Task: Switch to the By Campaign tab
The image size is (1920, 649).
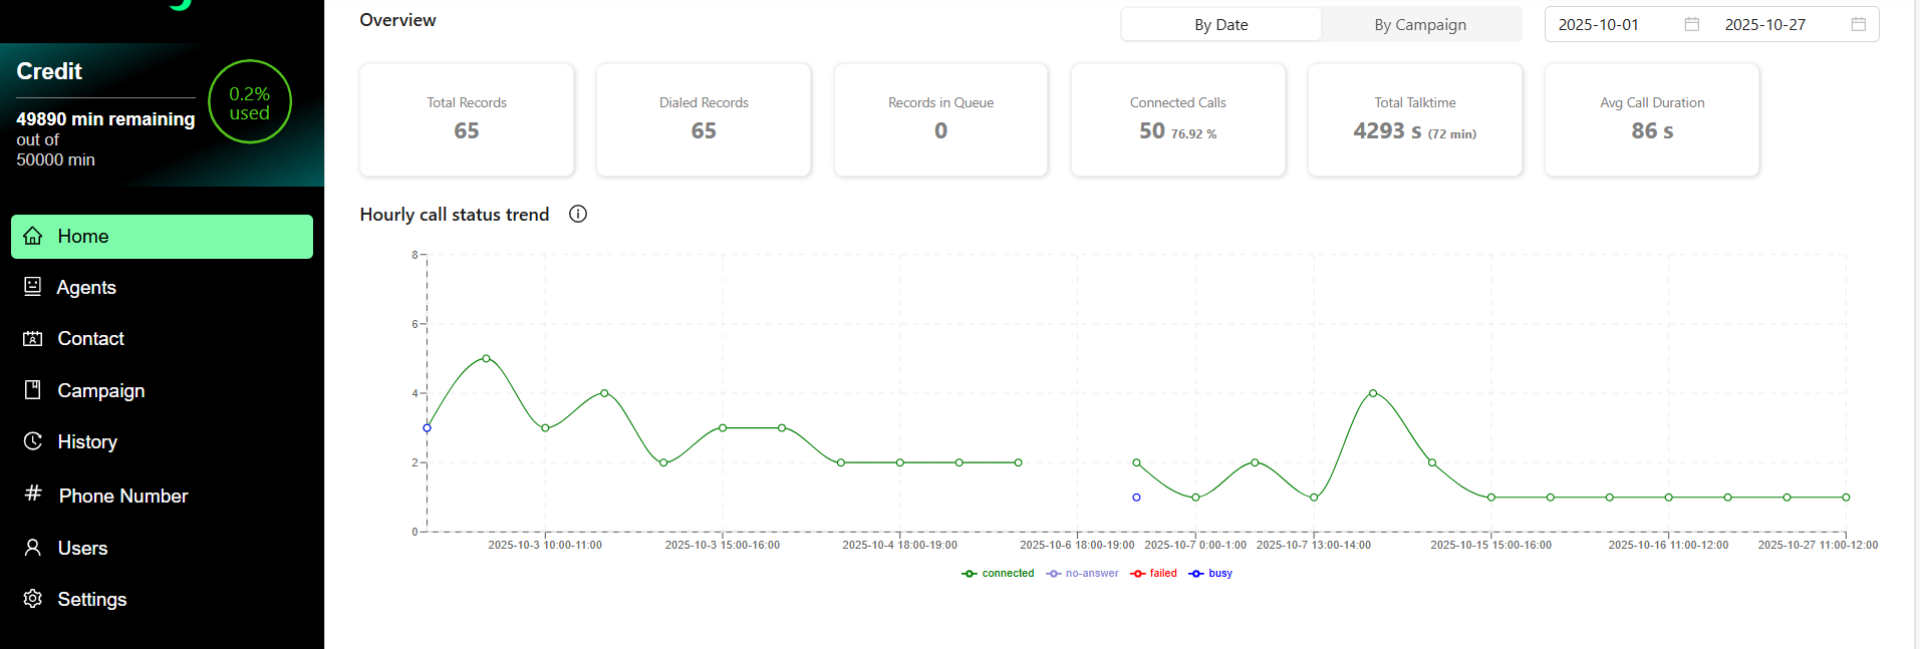Action: [1420, 25]
